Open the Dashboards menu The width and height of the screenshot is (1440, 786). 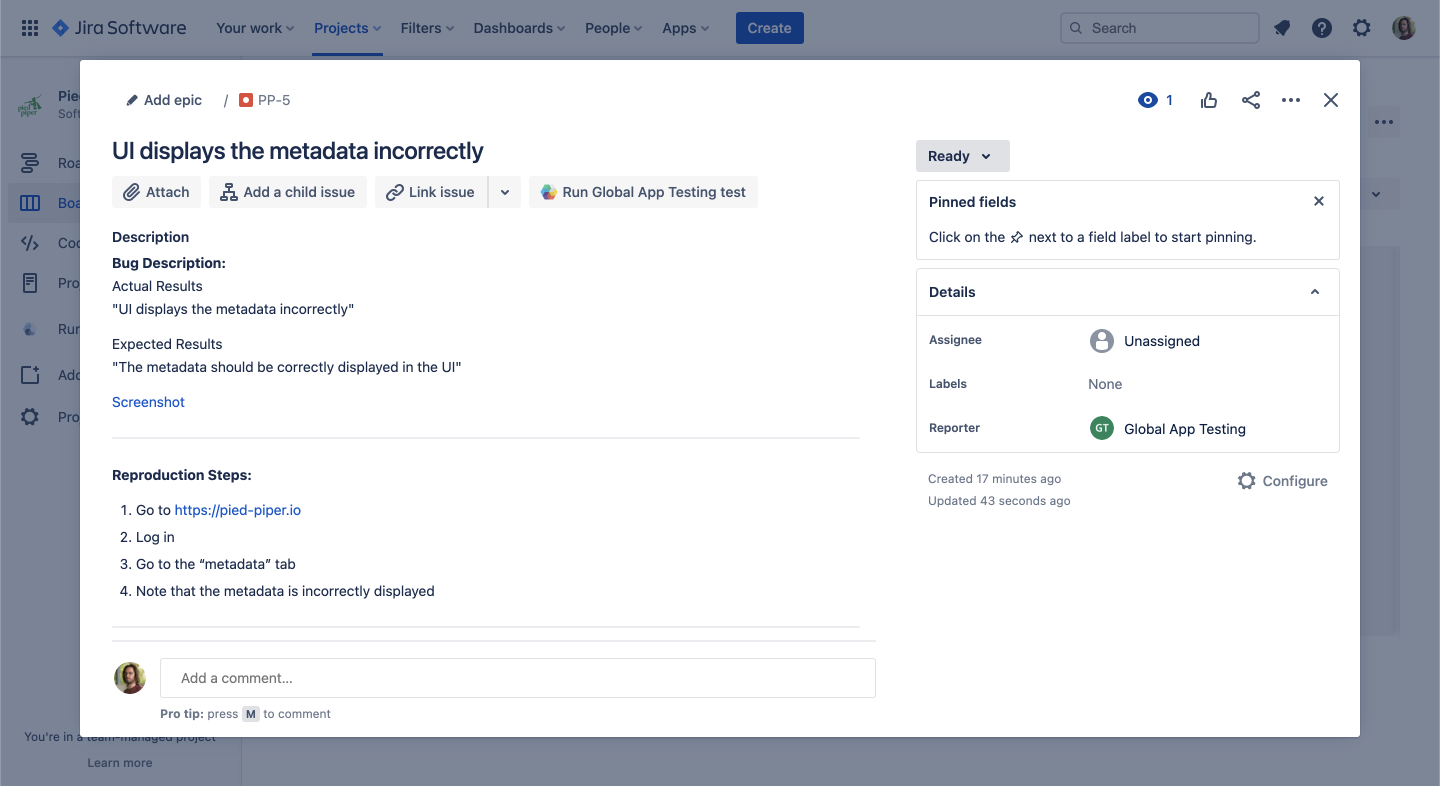click(519, 28)
